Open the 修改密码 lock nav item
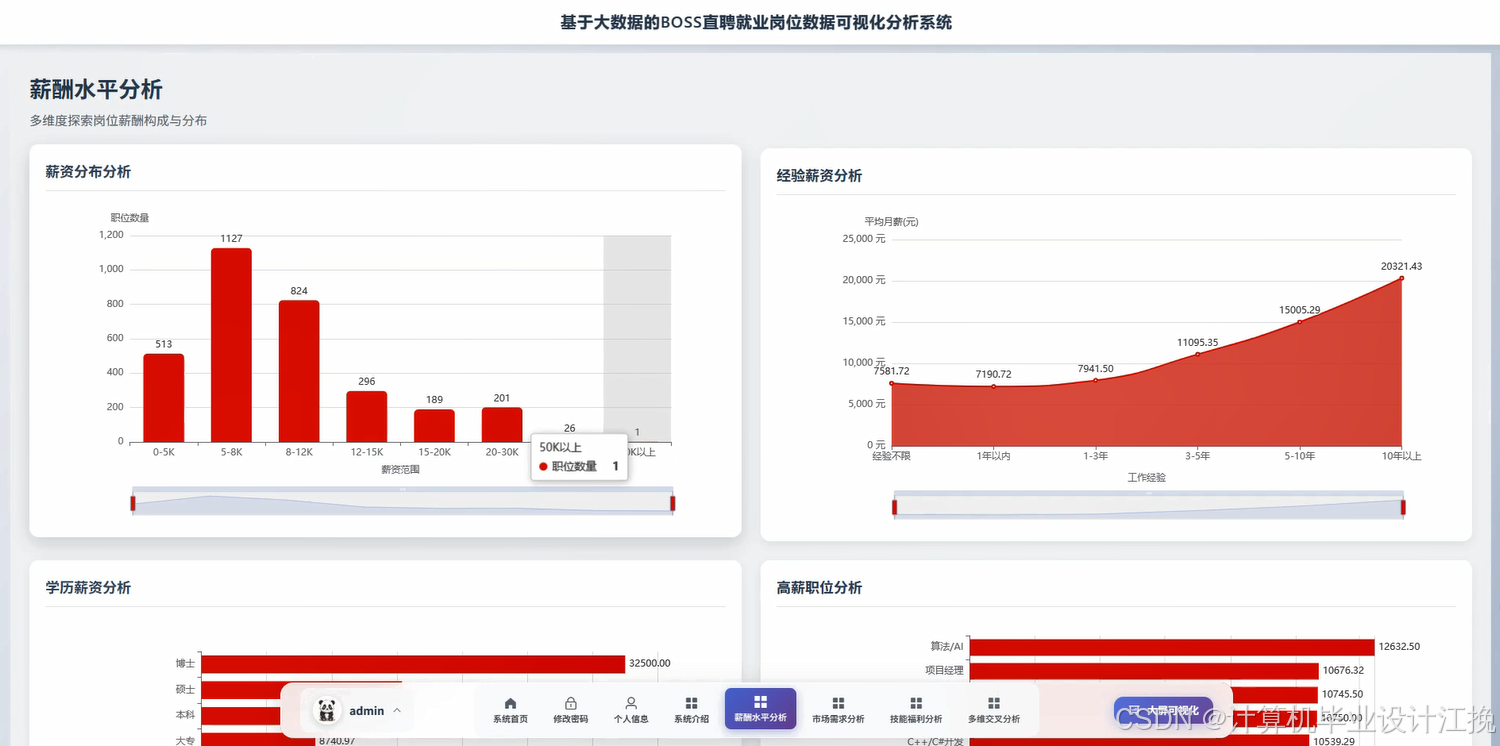Image resolution: width=1500 pixels, height=746 pixels. pos(571,710)
